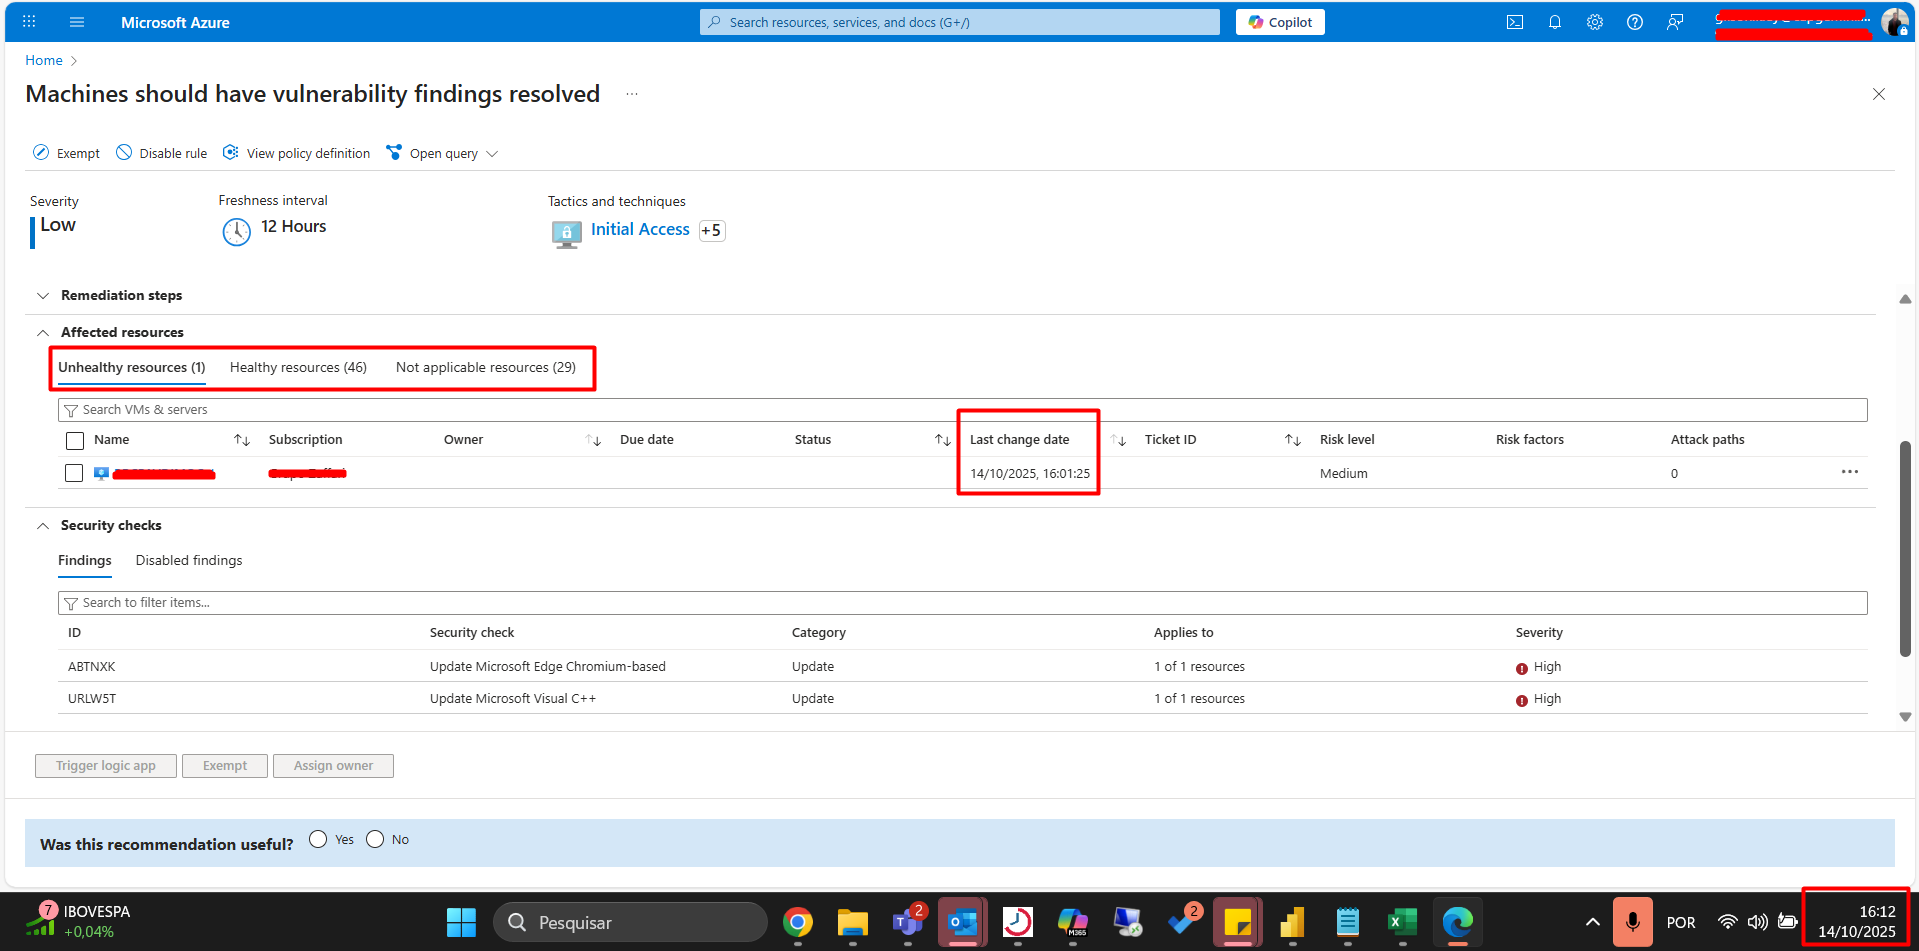Show the +5 additional tactics badge

(712, 231)
